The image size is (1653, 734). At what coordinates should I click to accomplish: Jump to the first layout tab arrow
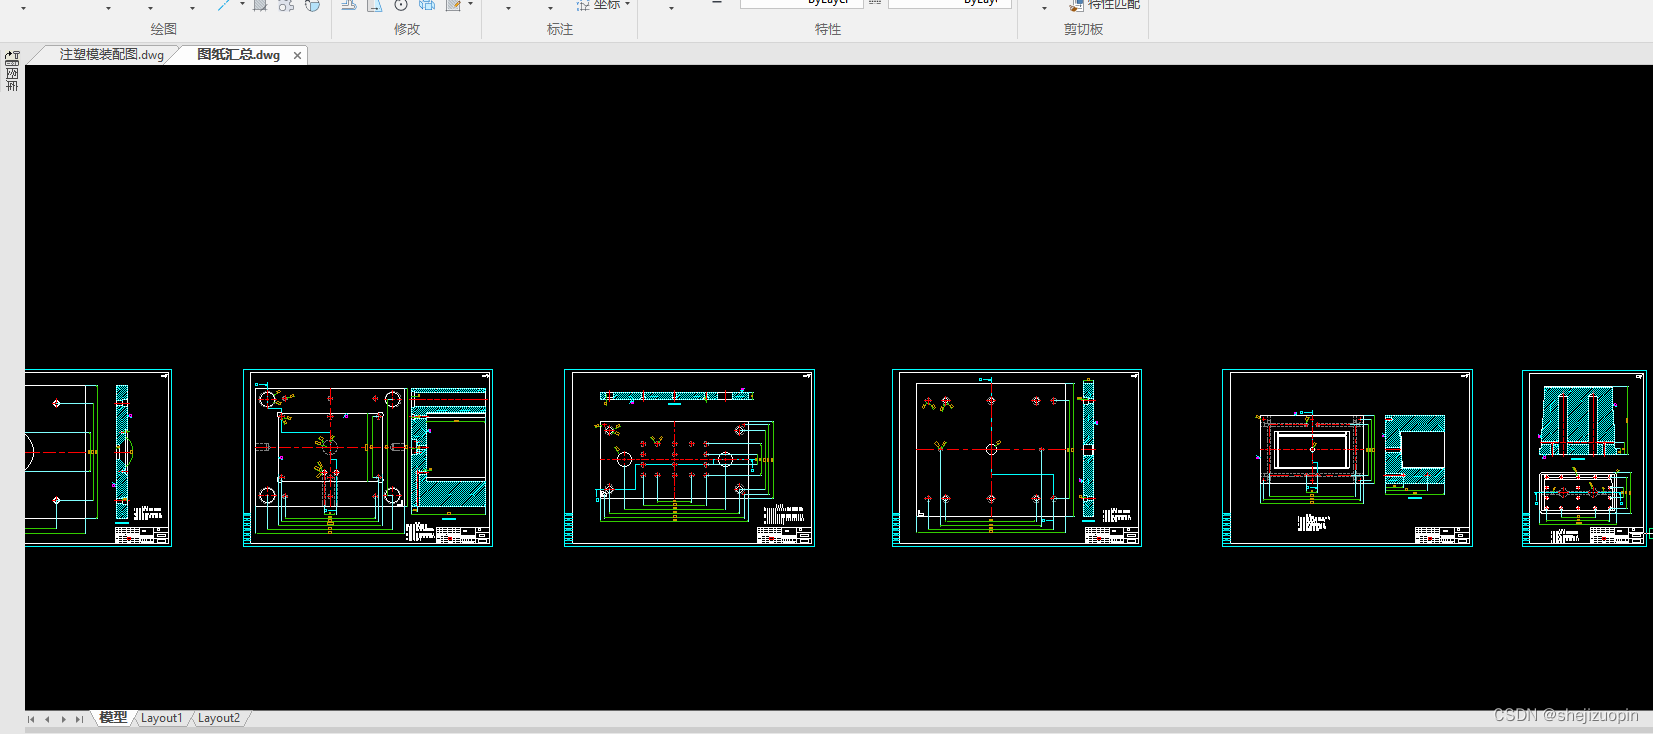click(31, 719)
